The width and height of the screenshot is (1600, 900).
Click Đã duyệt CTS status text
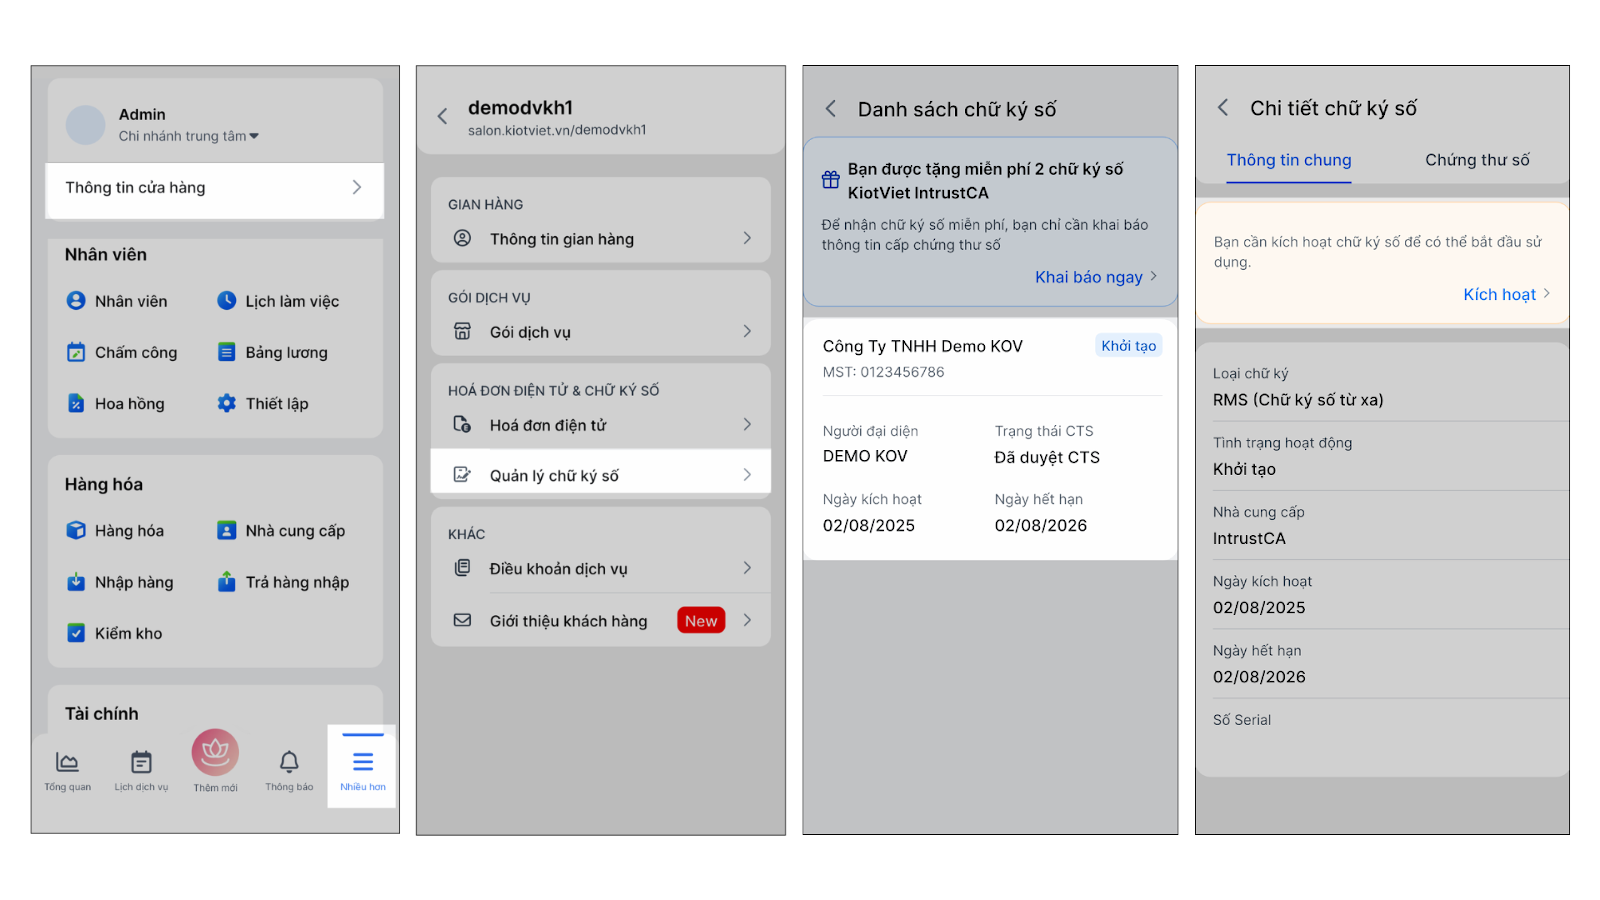[x=1047, y=457]
